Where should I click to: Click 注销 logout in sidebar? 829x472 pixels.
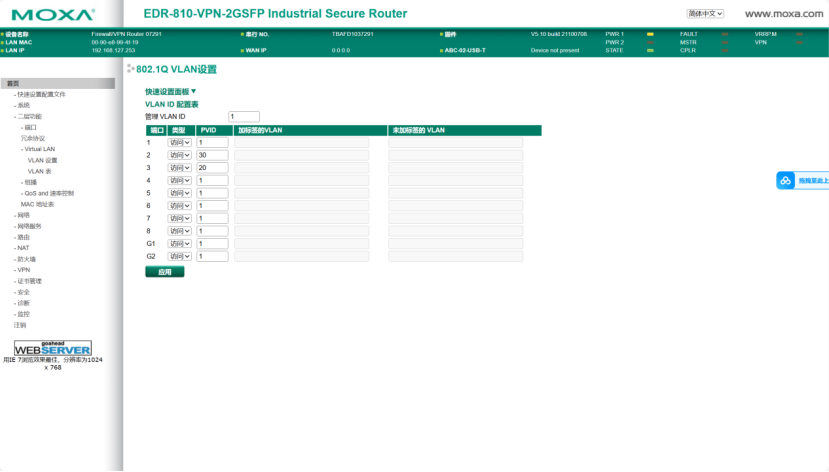click(20, 325)
